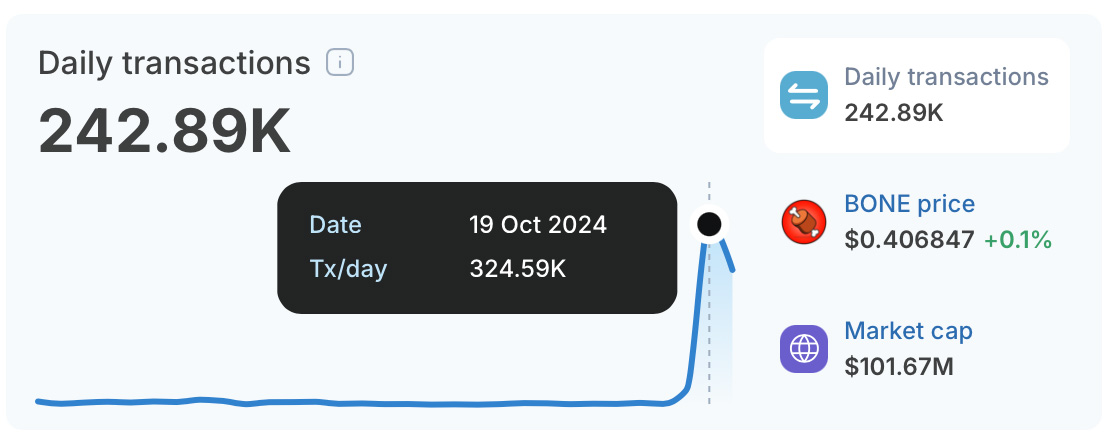Select the Daily transactions card label
The image size is (1116, 444).
pos(947,77)
